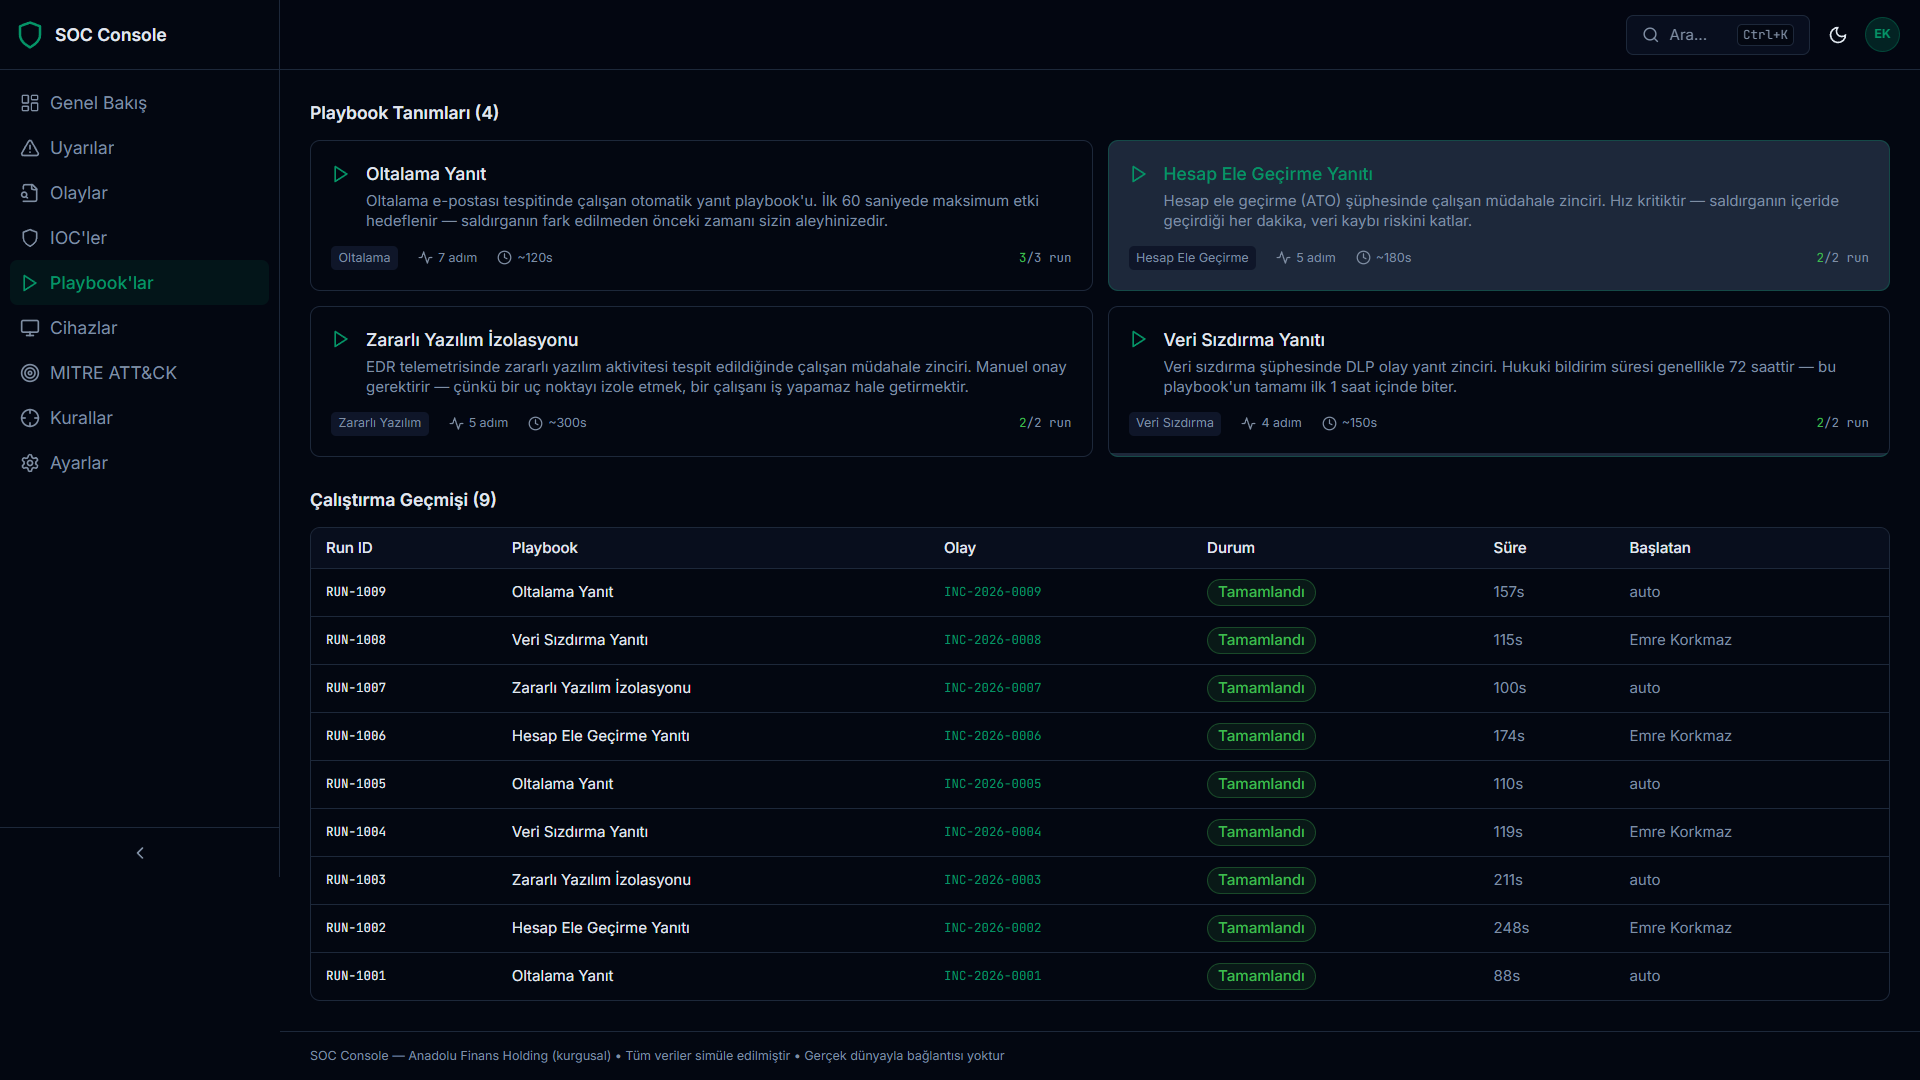Click the Oltalama tag on first card
1920x1080 pixels.
click(364, 258)
